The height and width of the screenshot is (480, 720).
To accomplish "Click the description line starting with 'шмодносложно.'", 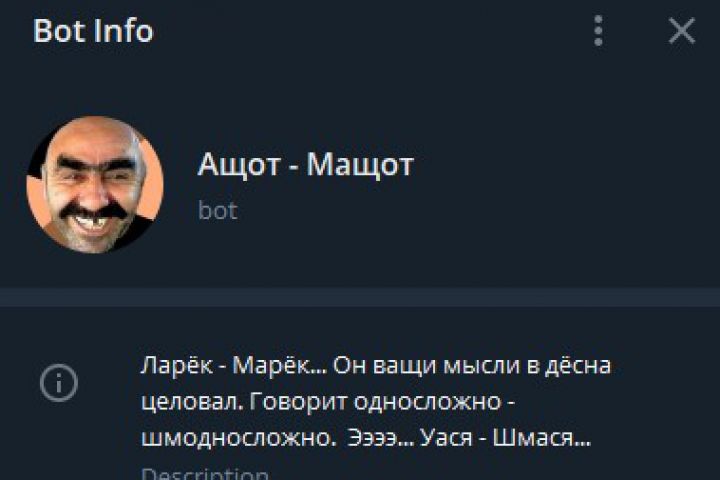I will [x=366, y=438].
